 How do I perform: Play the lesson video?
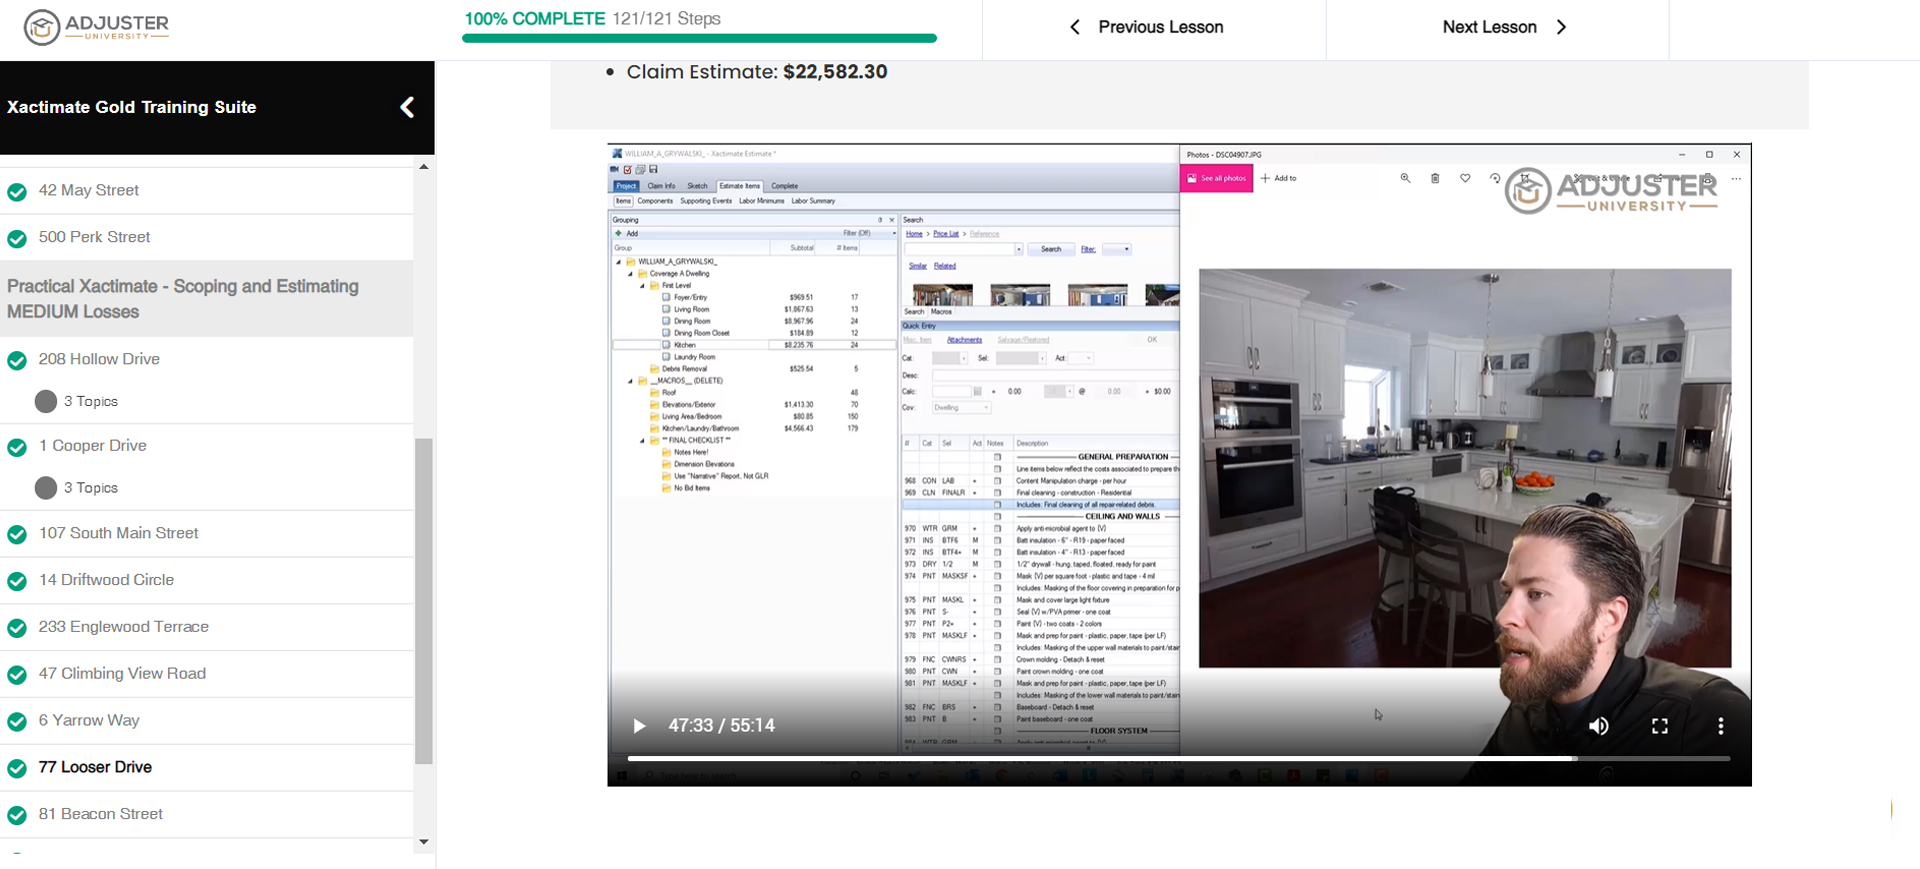click(x=639, y=726)
